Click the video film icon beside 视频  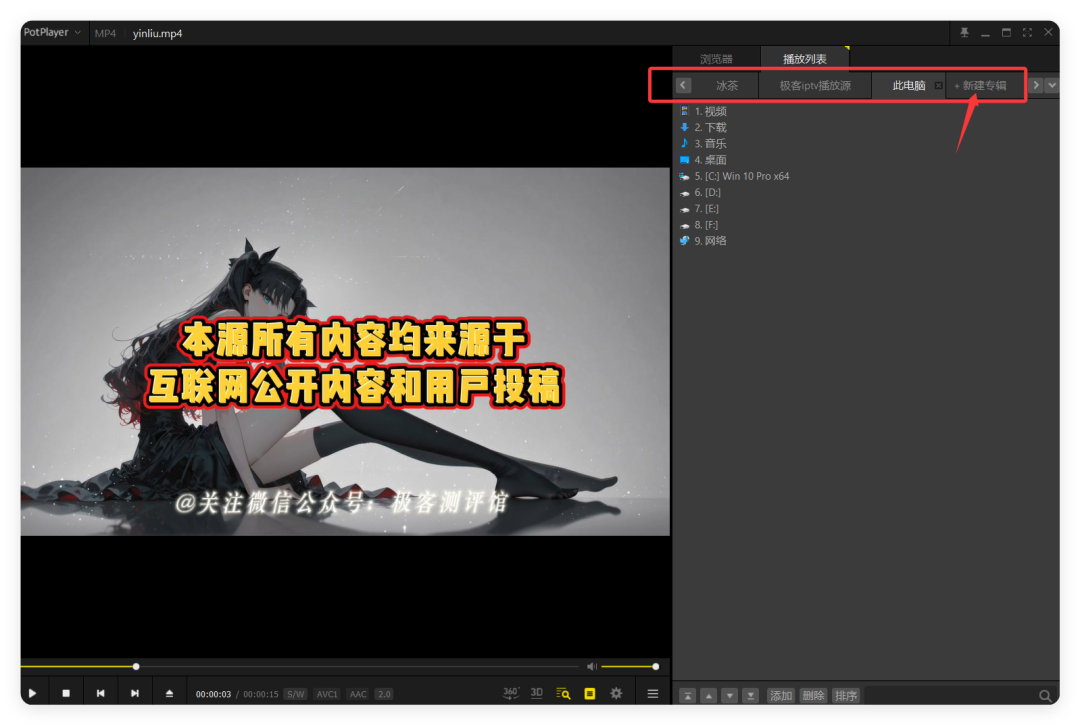[x=684, y=111]
